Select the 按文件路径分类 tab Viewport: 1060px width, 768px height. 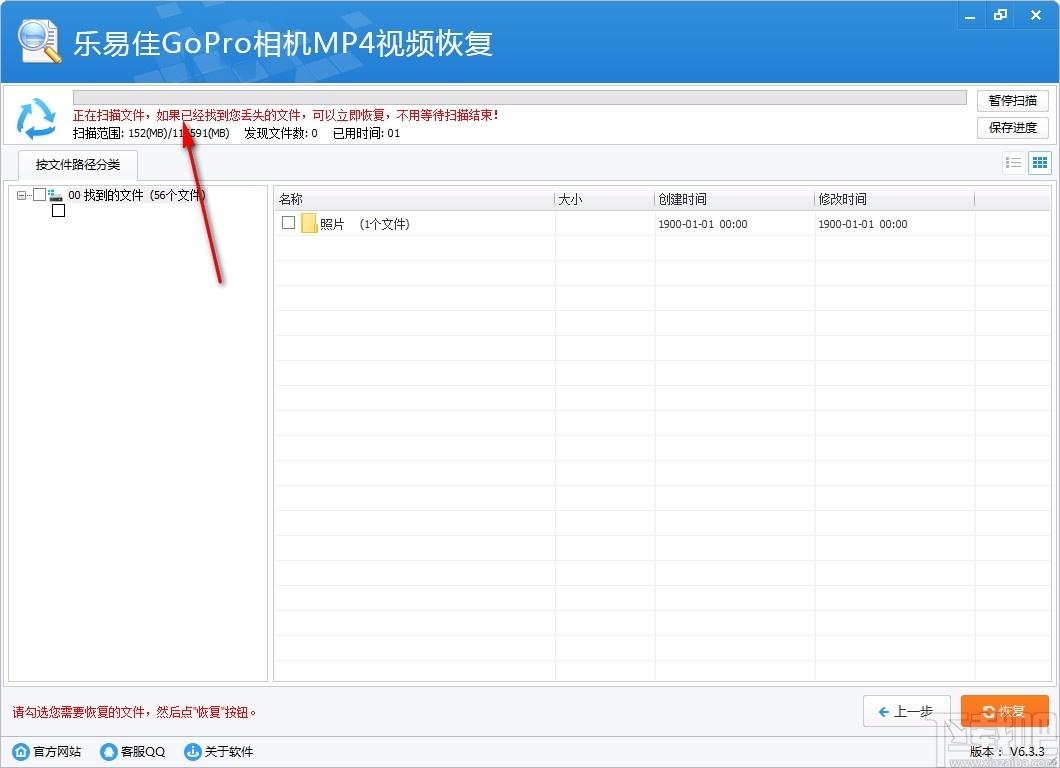point(78,164)
